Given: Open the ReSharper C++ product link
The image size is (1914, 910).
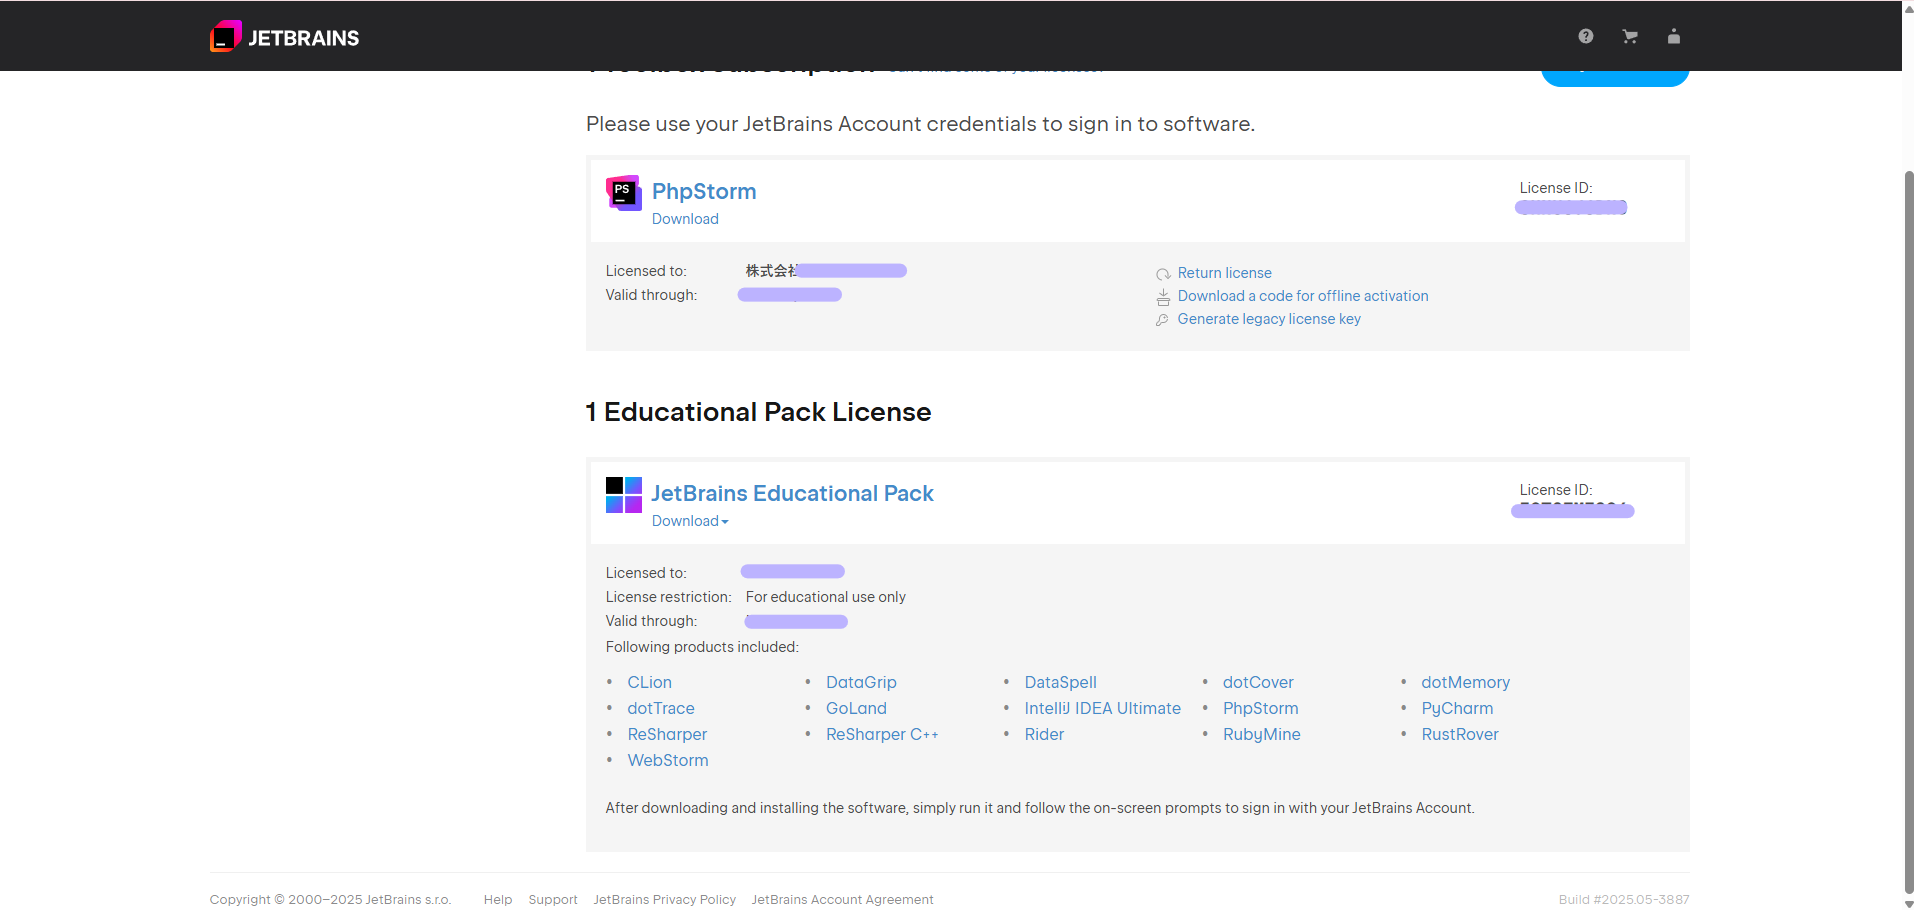Looking at the screenshot, I should pos(882,734).
